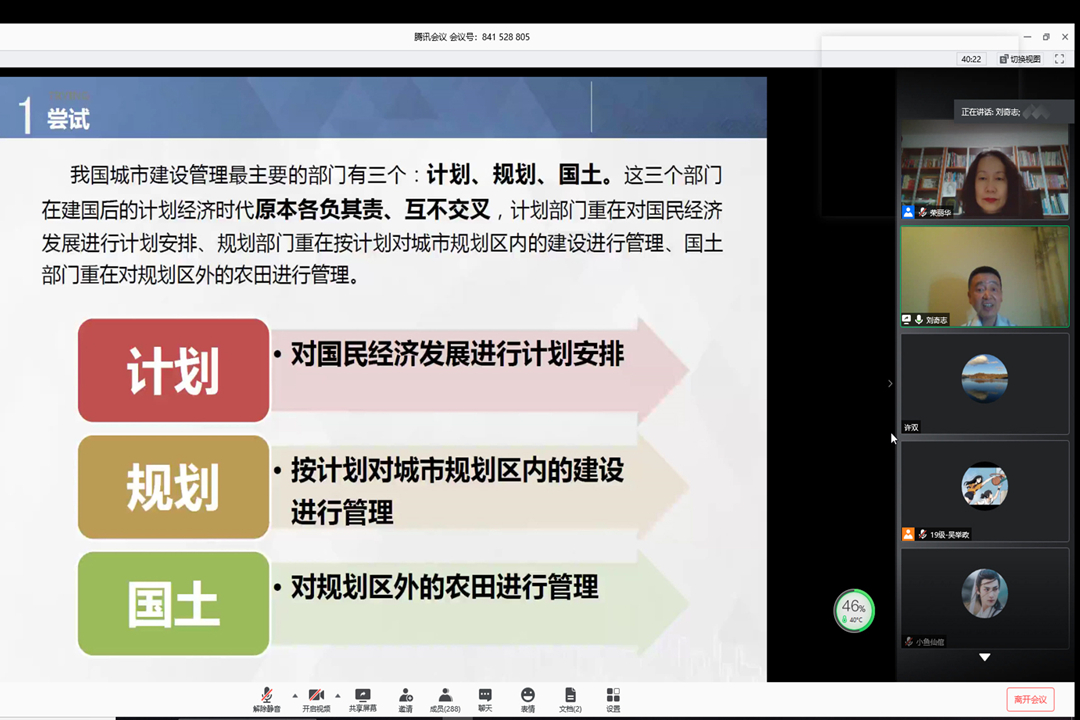
Task: Open the 表情 emoji reactions
Action: [x=527, y=698]
